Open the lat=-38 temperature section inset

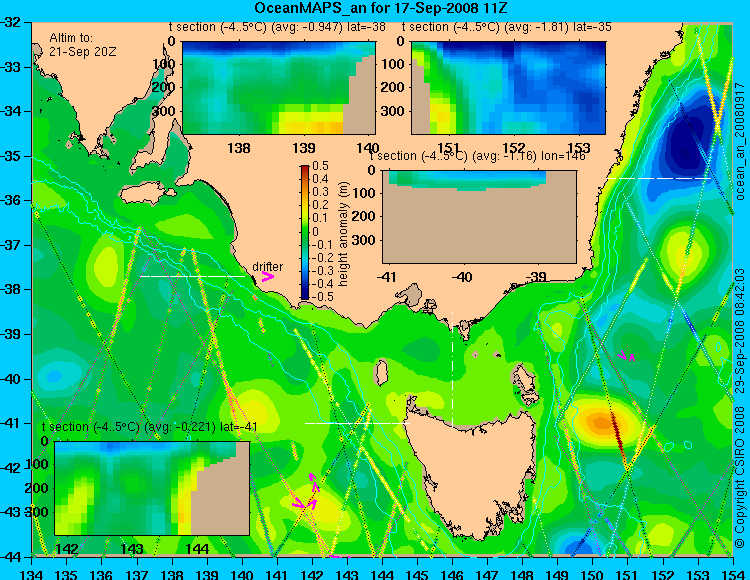[x=279, y=88]
